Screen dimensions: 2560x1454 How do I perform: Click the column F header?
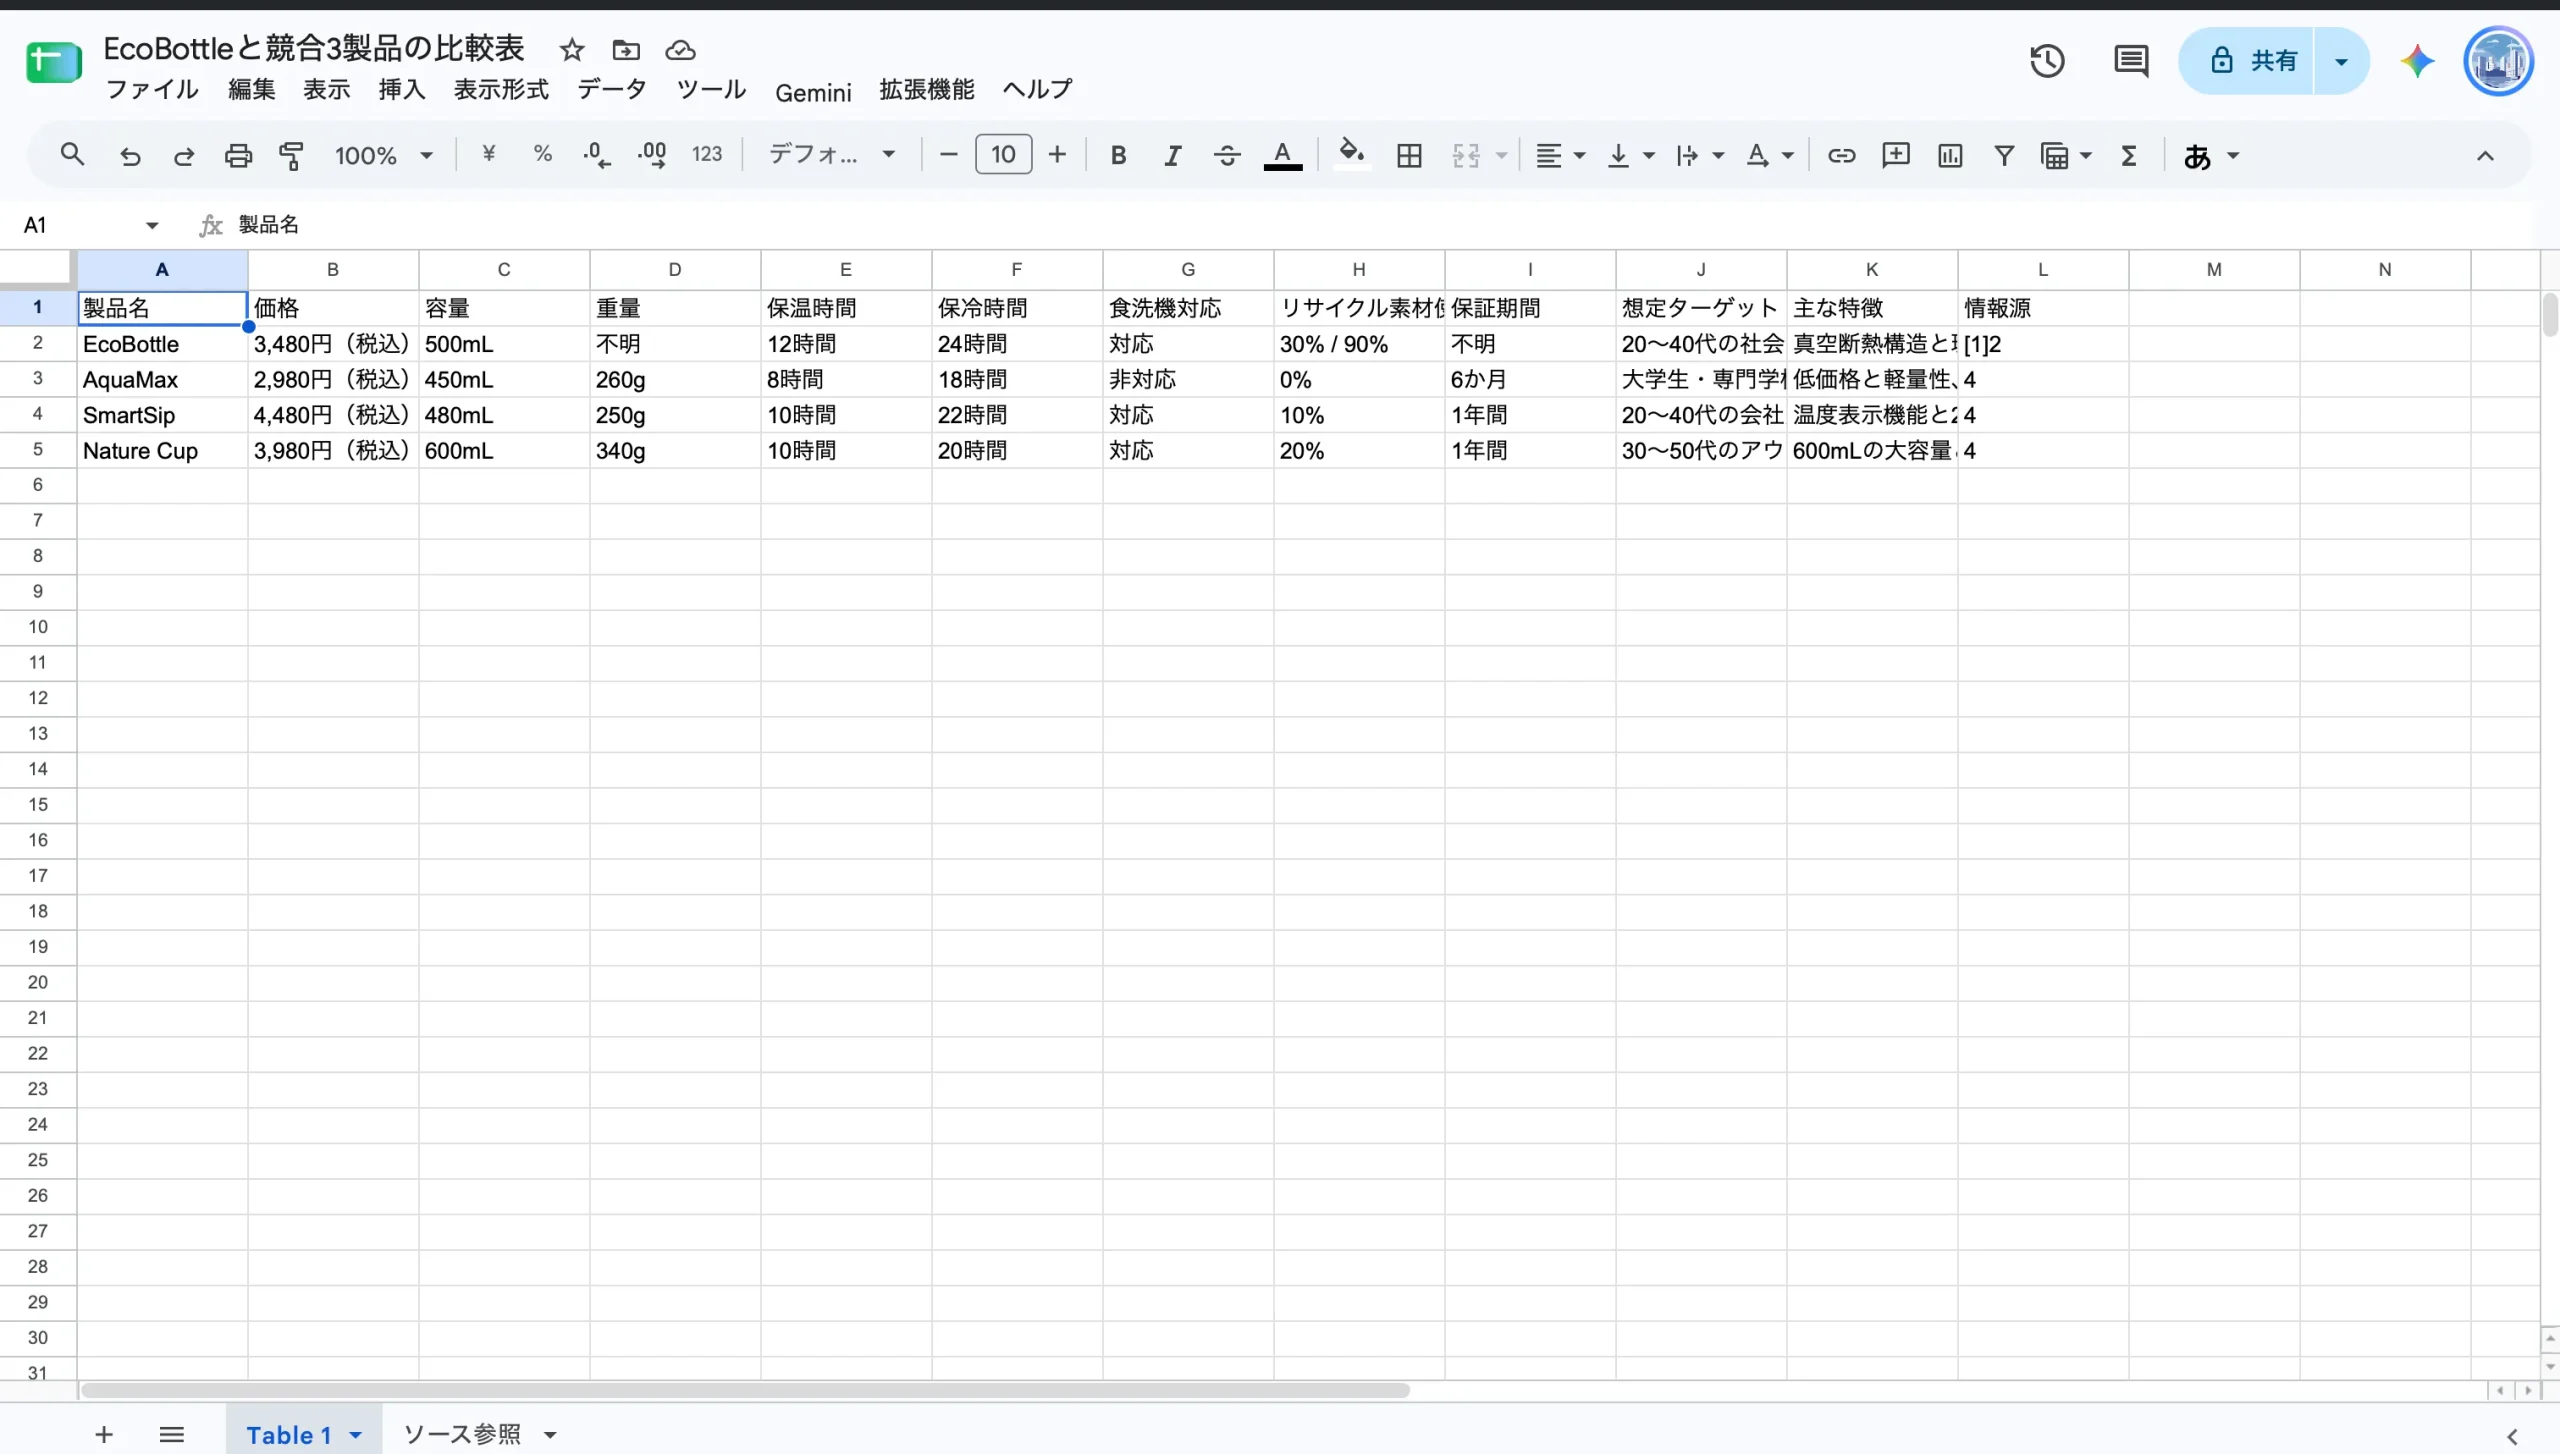(1017, 269)
